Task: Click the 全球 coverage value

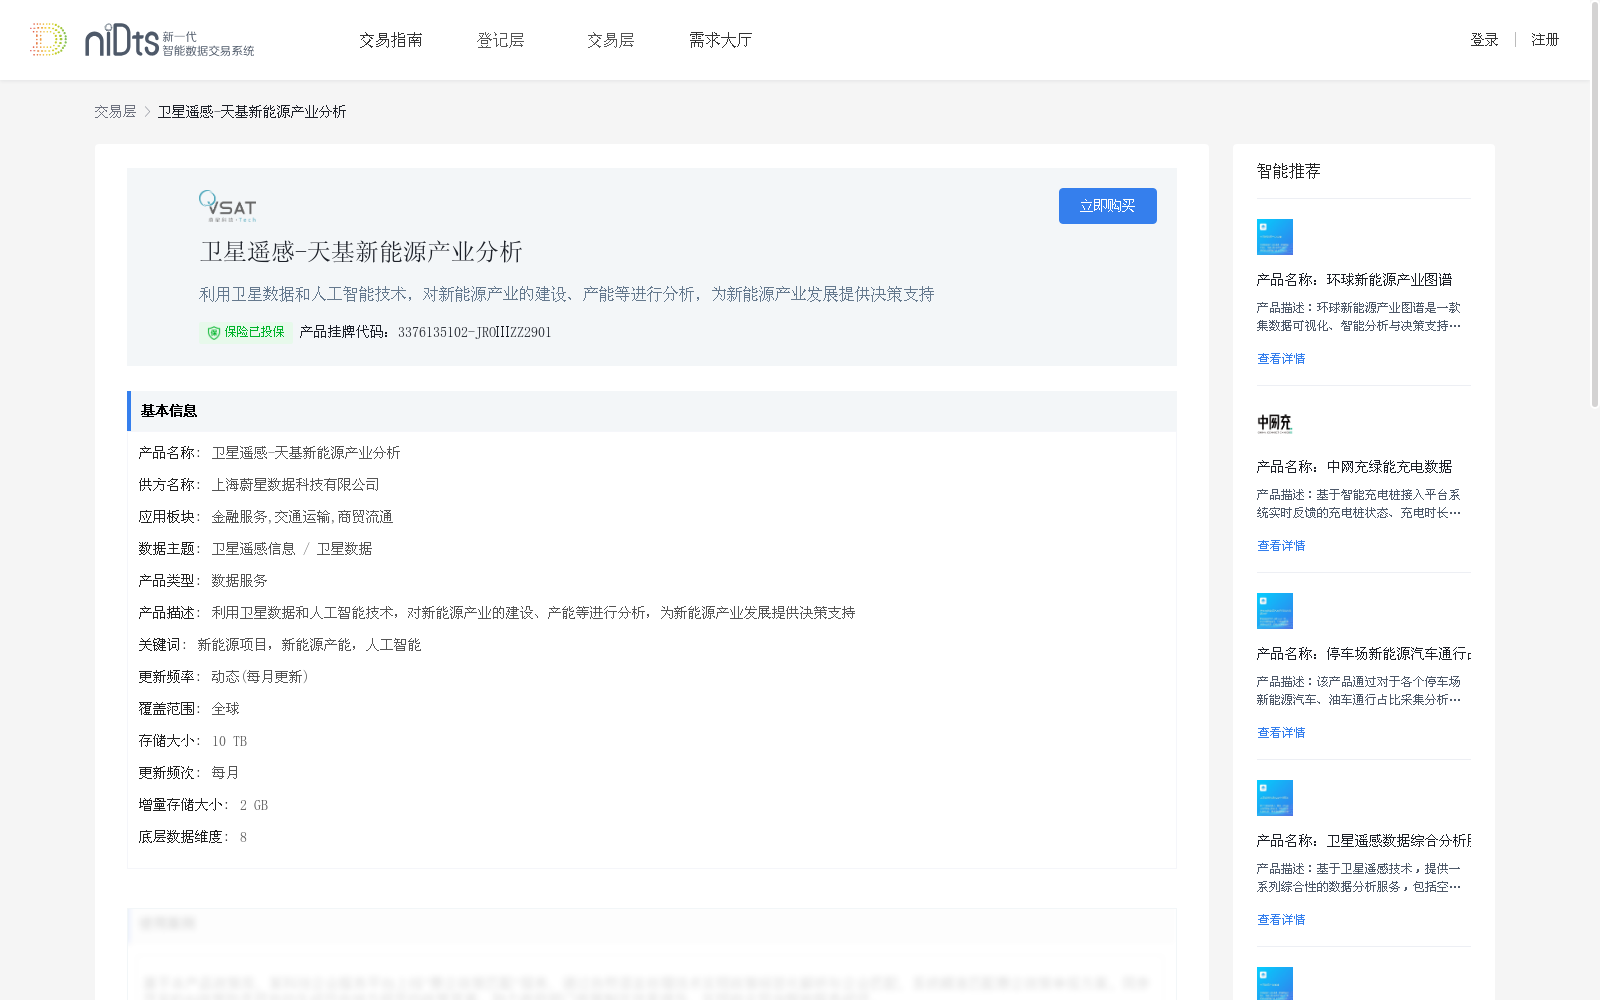Action: pyautogui.click(x=225, y=709)
